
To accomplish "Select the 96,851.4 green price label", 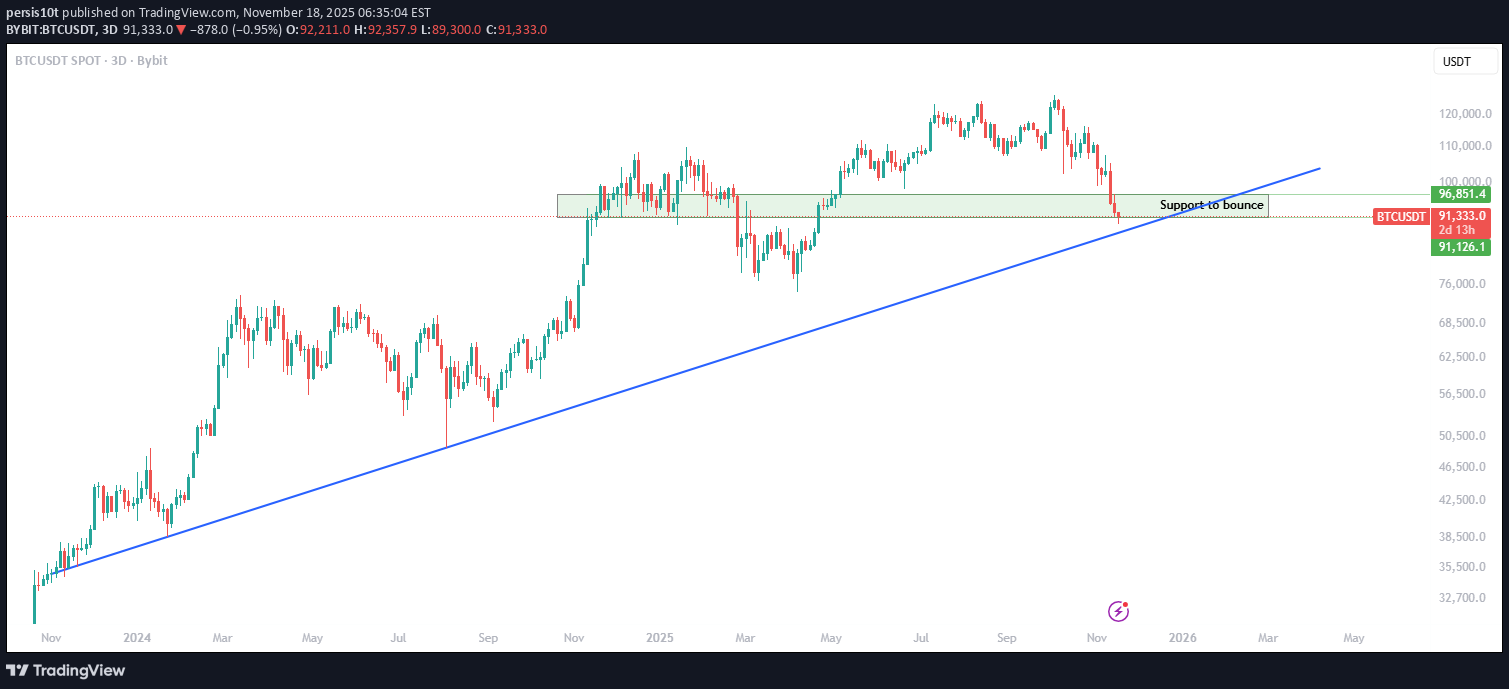I will (x=1461, y=194).
